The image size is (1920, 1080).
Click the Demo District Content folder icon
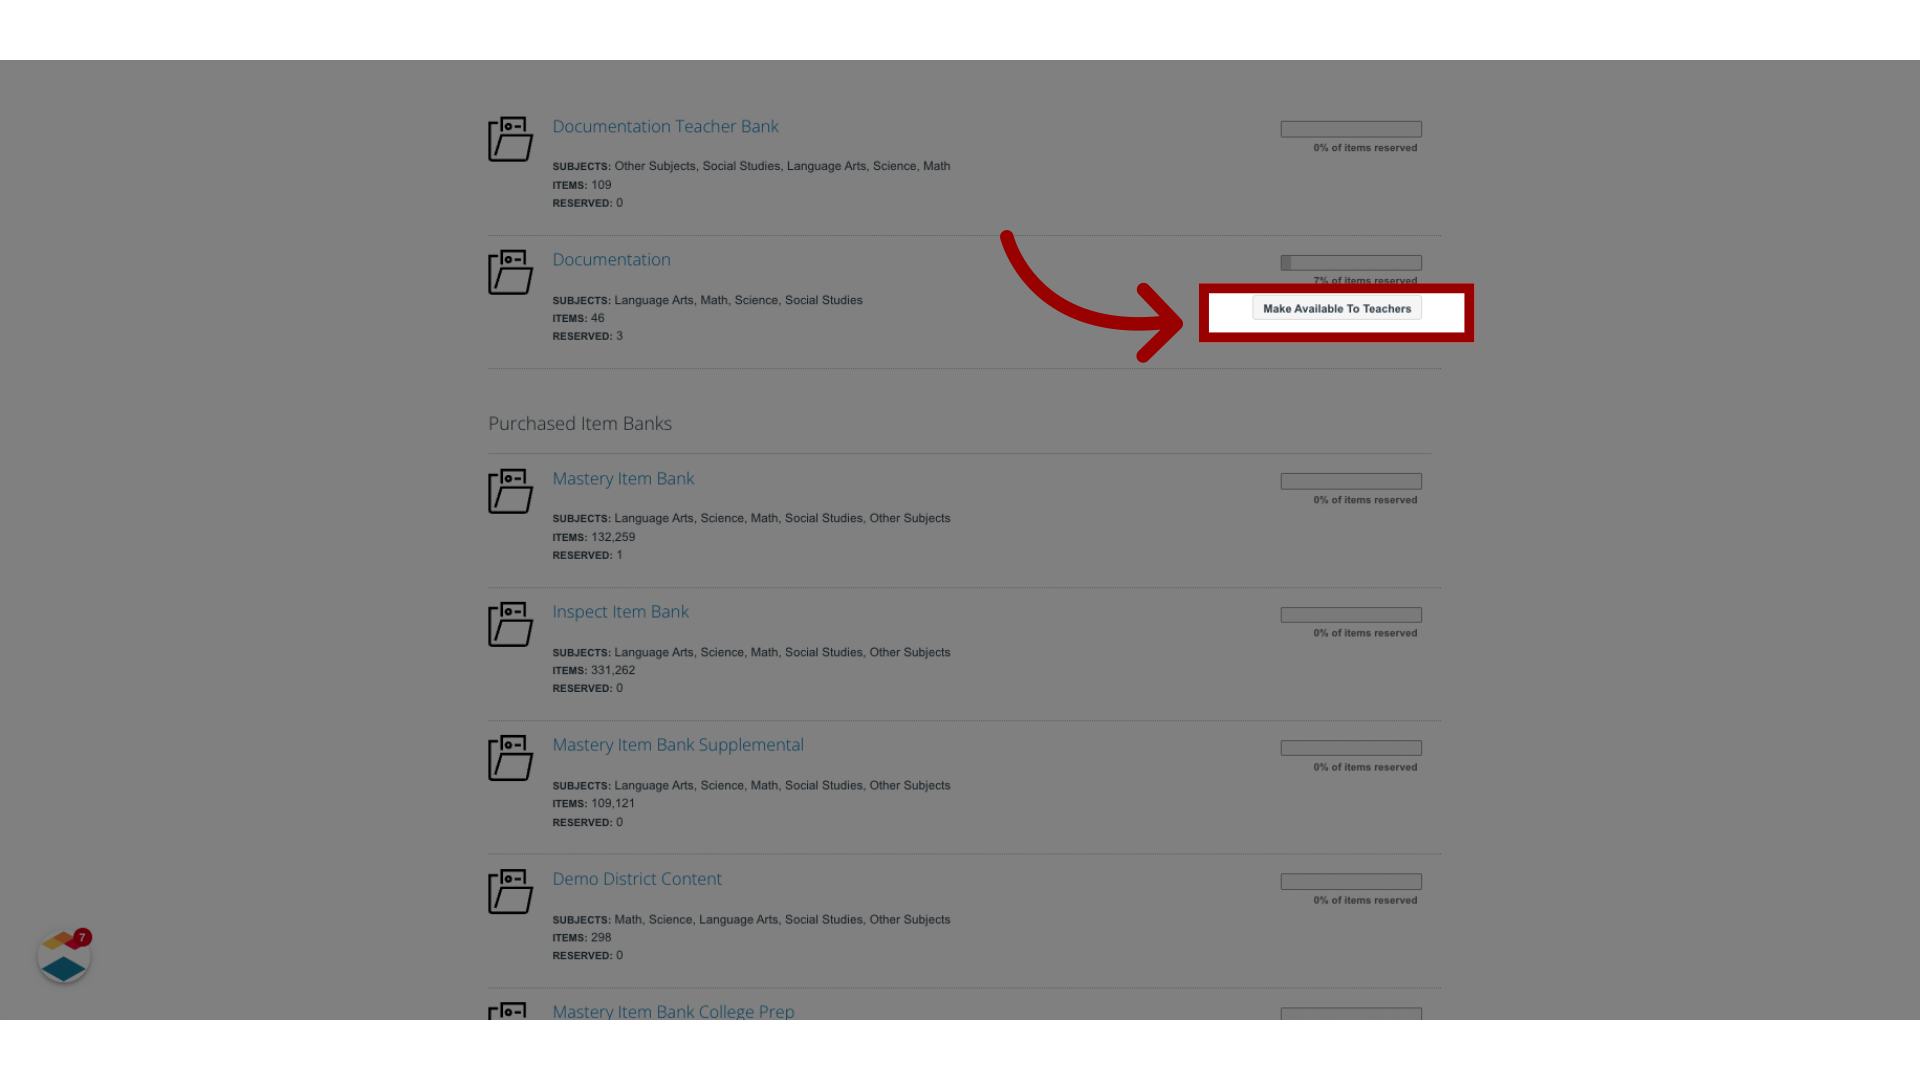[x=509, y=891]
